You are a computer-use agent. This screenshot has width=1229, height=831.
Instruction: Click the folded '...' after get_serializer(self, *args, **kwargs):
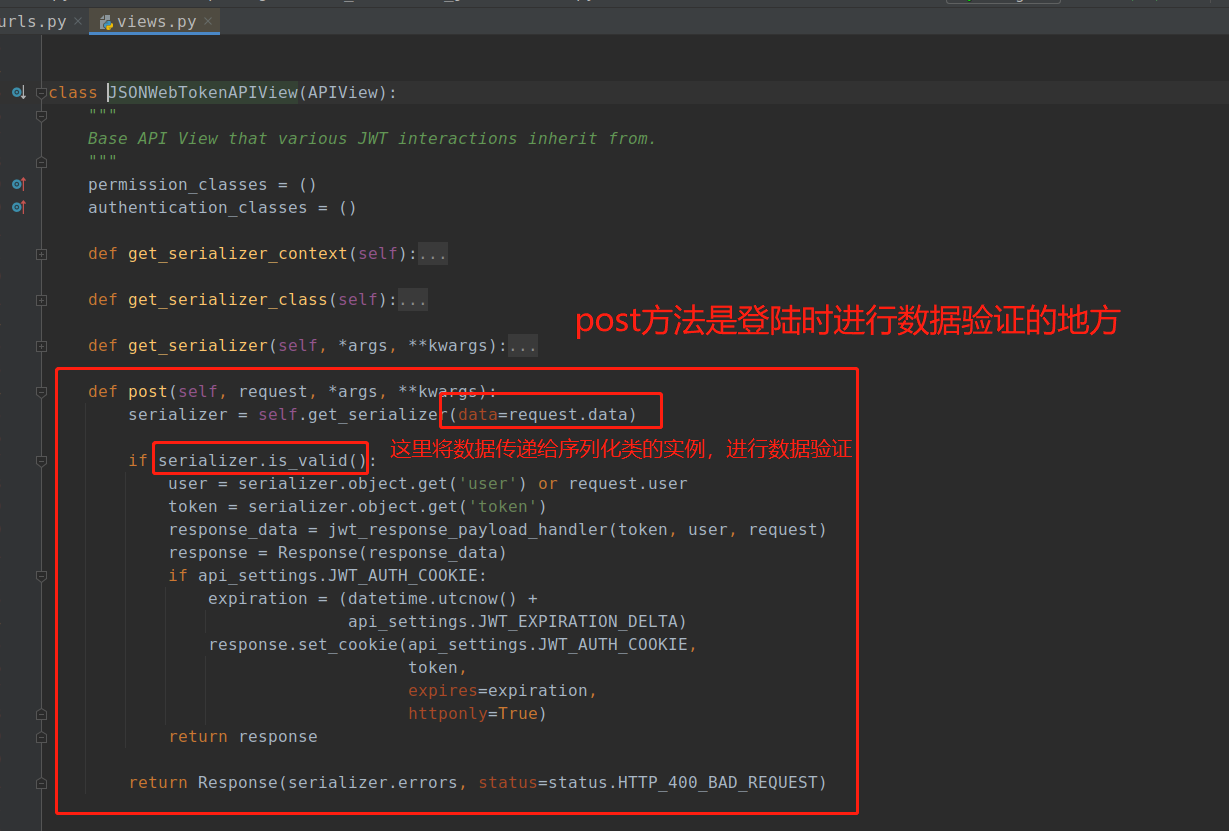[x=523, y=346]
